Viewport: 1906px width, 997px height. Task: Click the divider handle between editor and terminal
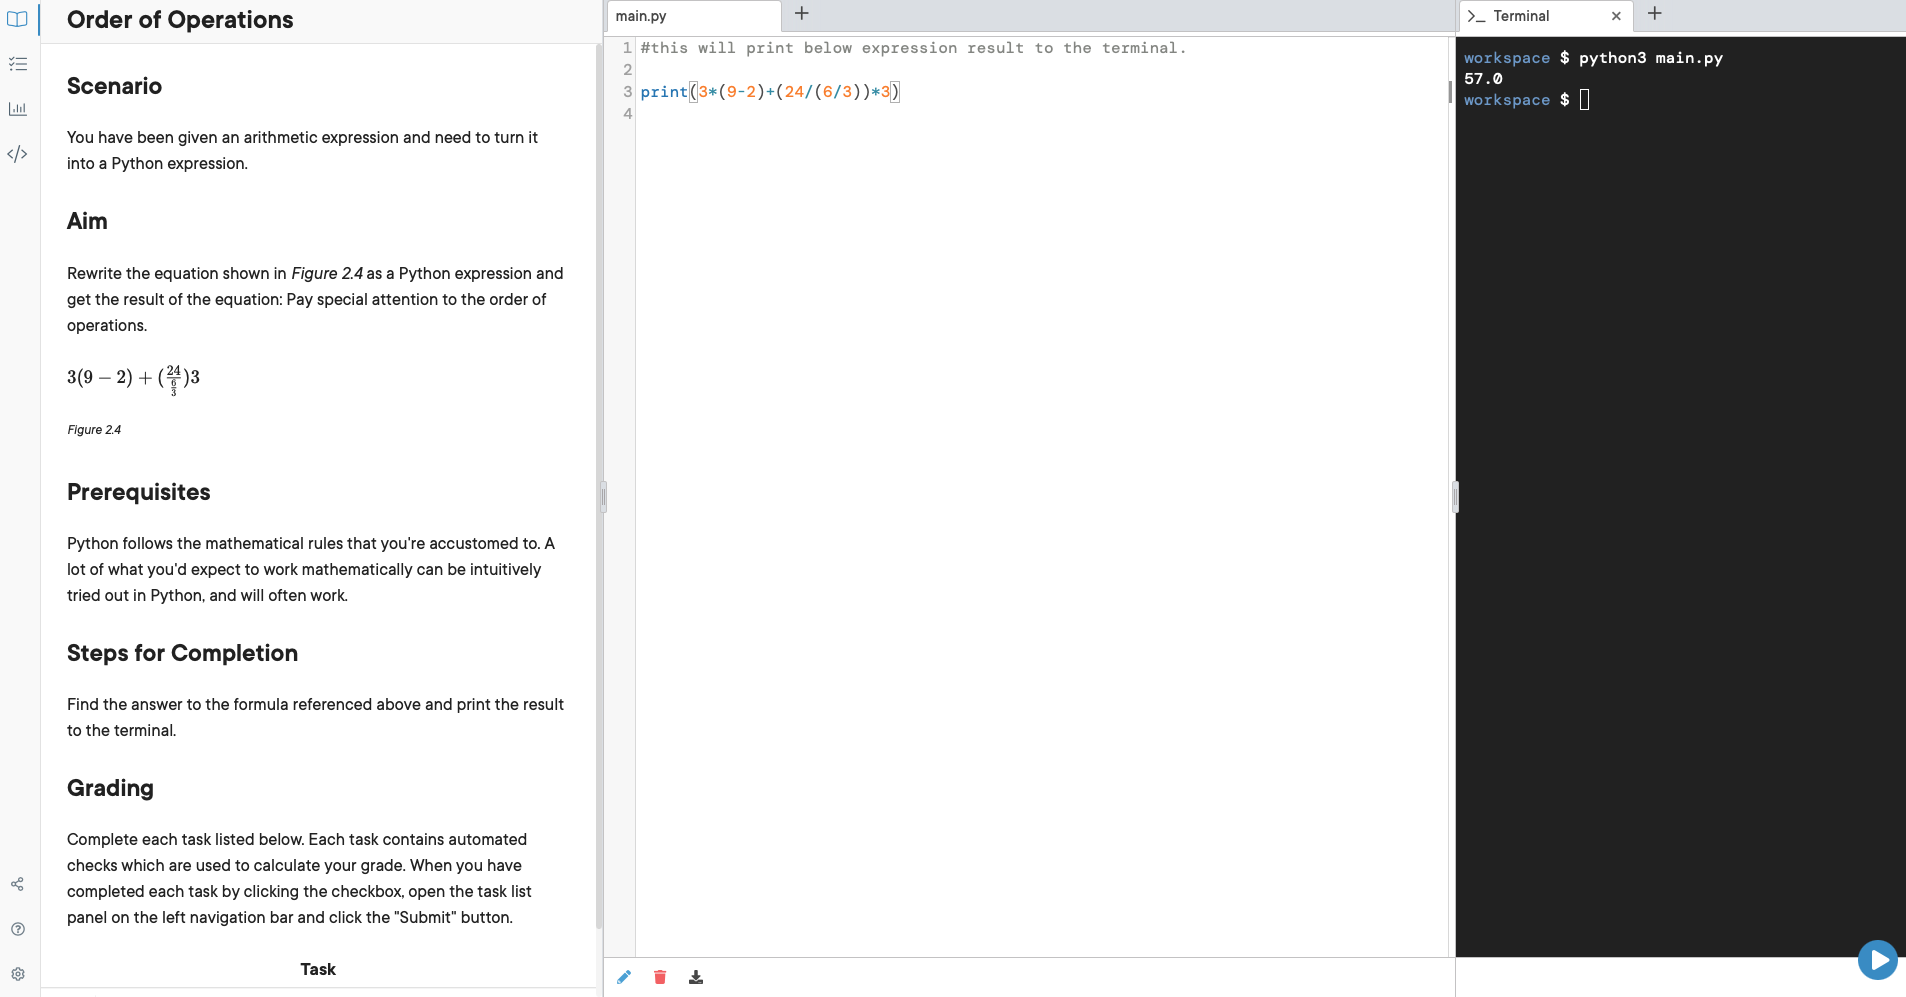1455,497
